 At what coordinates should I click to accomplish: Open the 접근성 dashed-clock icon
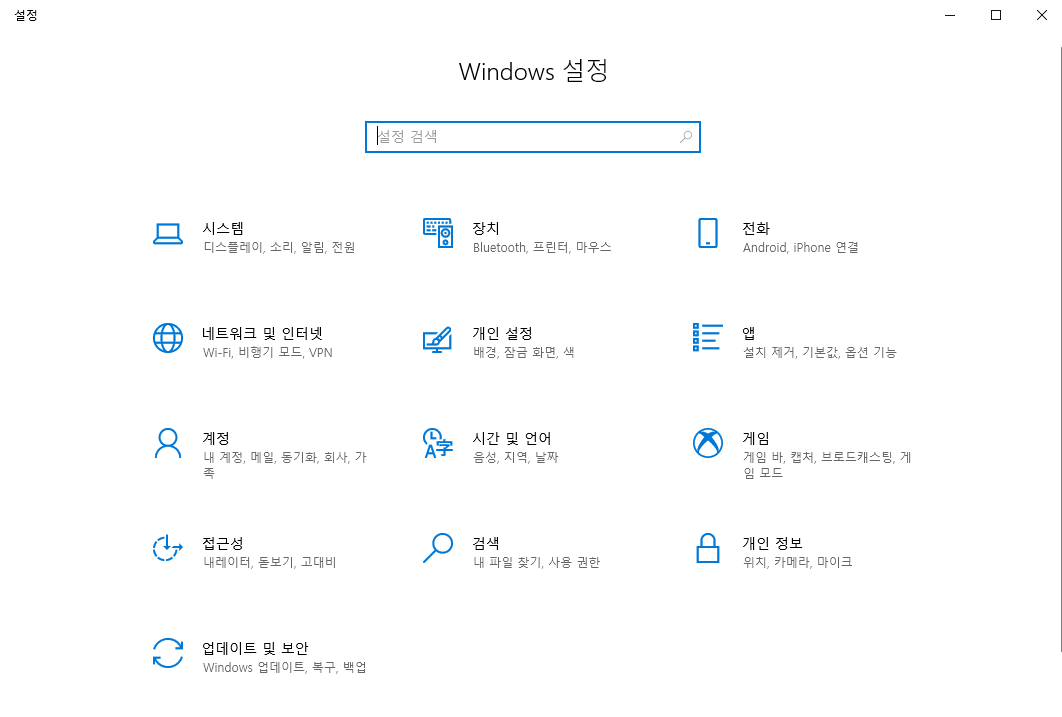pyautogui.click(x=167, y=548)
